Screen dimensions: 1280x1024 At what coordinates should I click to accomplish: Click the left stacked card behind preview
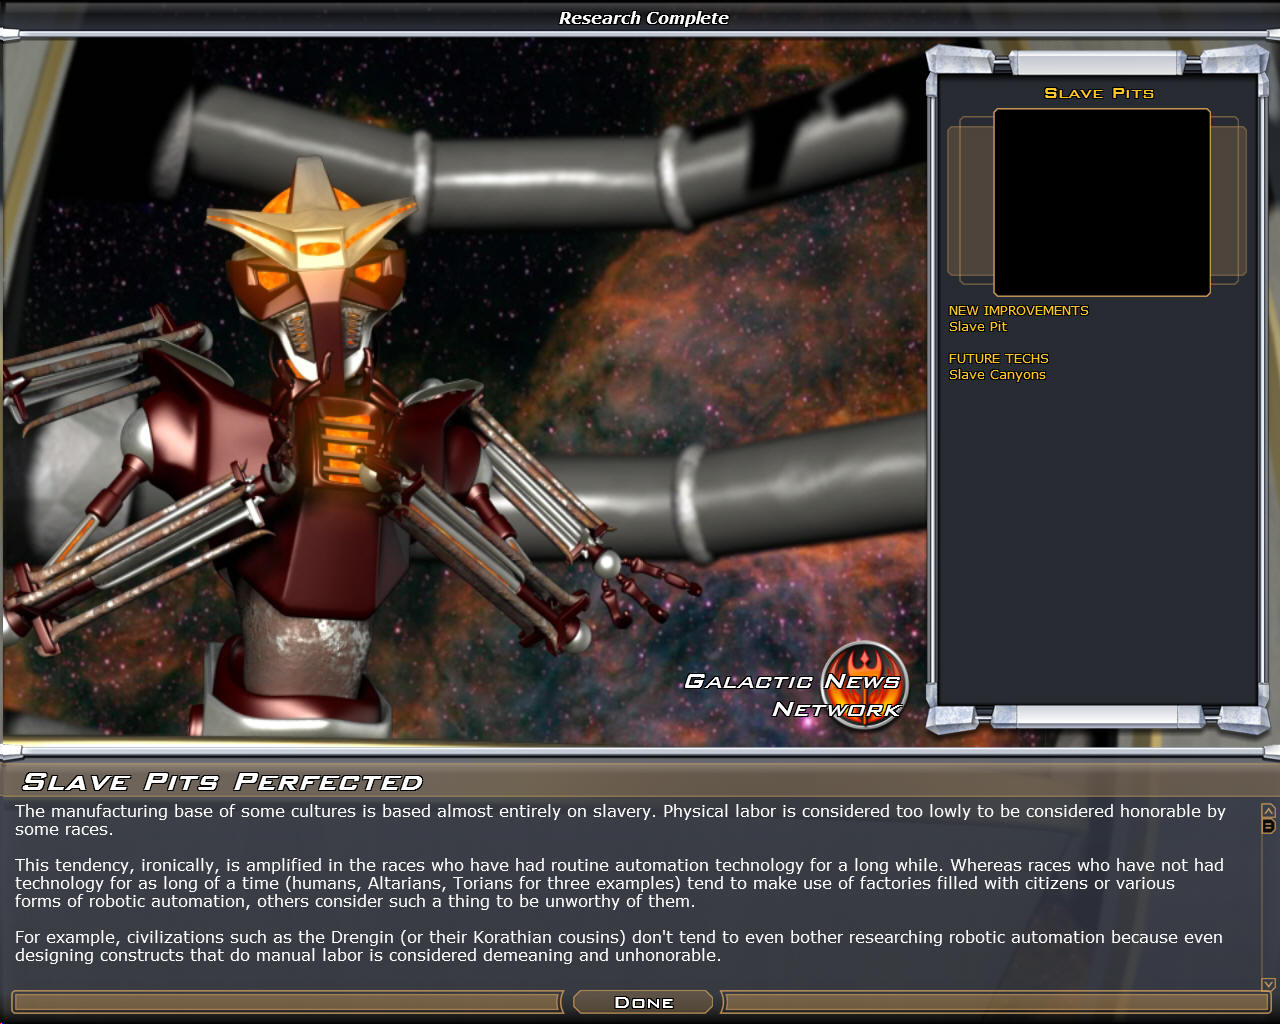[970, 200]
